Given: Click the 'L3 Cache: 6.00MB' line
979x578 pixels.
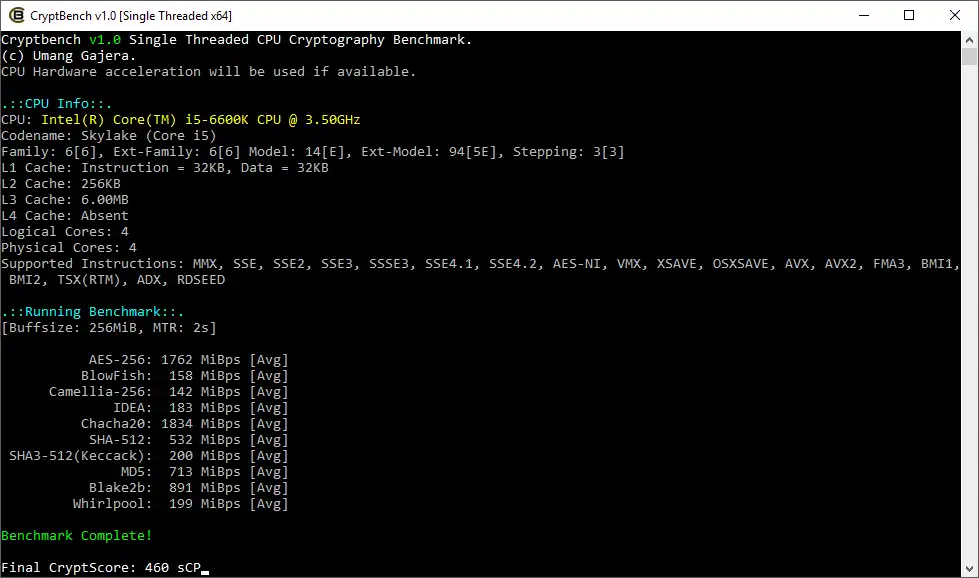Looking at the screenshot, I should point(65,200).
